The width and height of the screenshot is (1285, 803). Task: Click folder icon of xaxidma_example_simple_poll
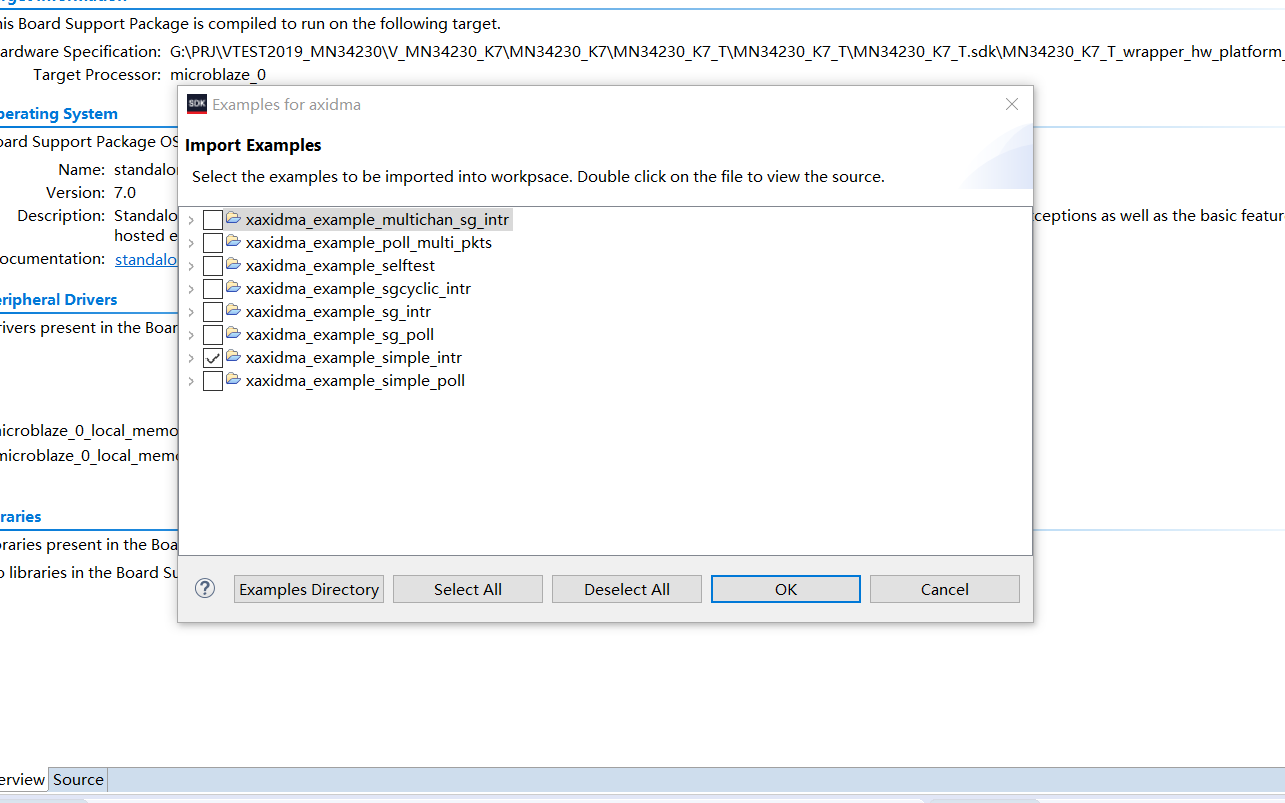234,380
